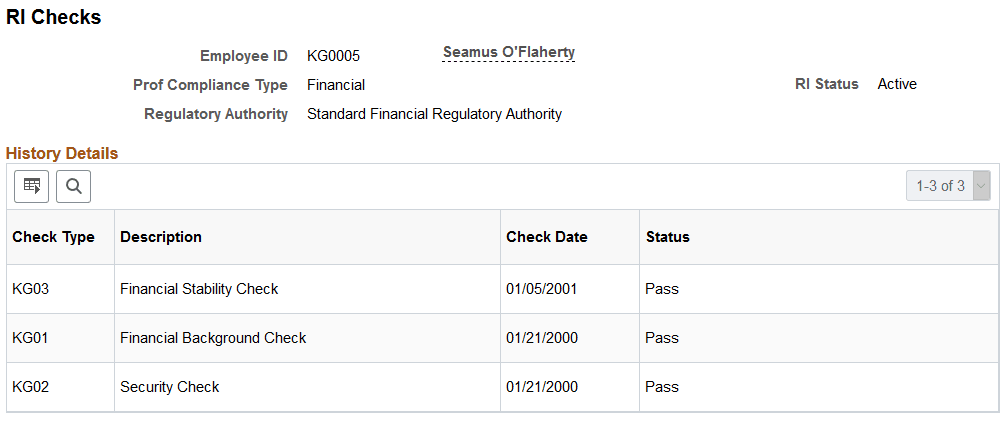The image size is (1007, 421).
Task: Expand the 1-3 of 3 row selector
Action: point(948,186)
